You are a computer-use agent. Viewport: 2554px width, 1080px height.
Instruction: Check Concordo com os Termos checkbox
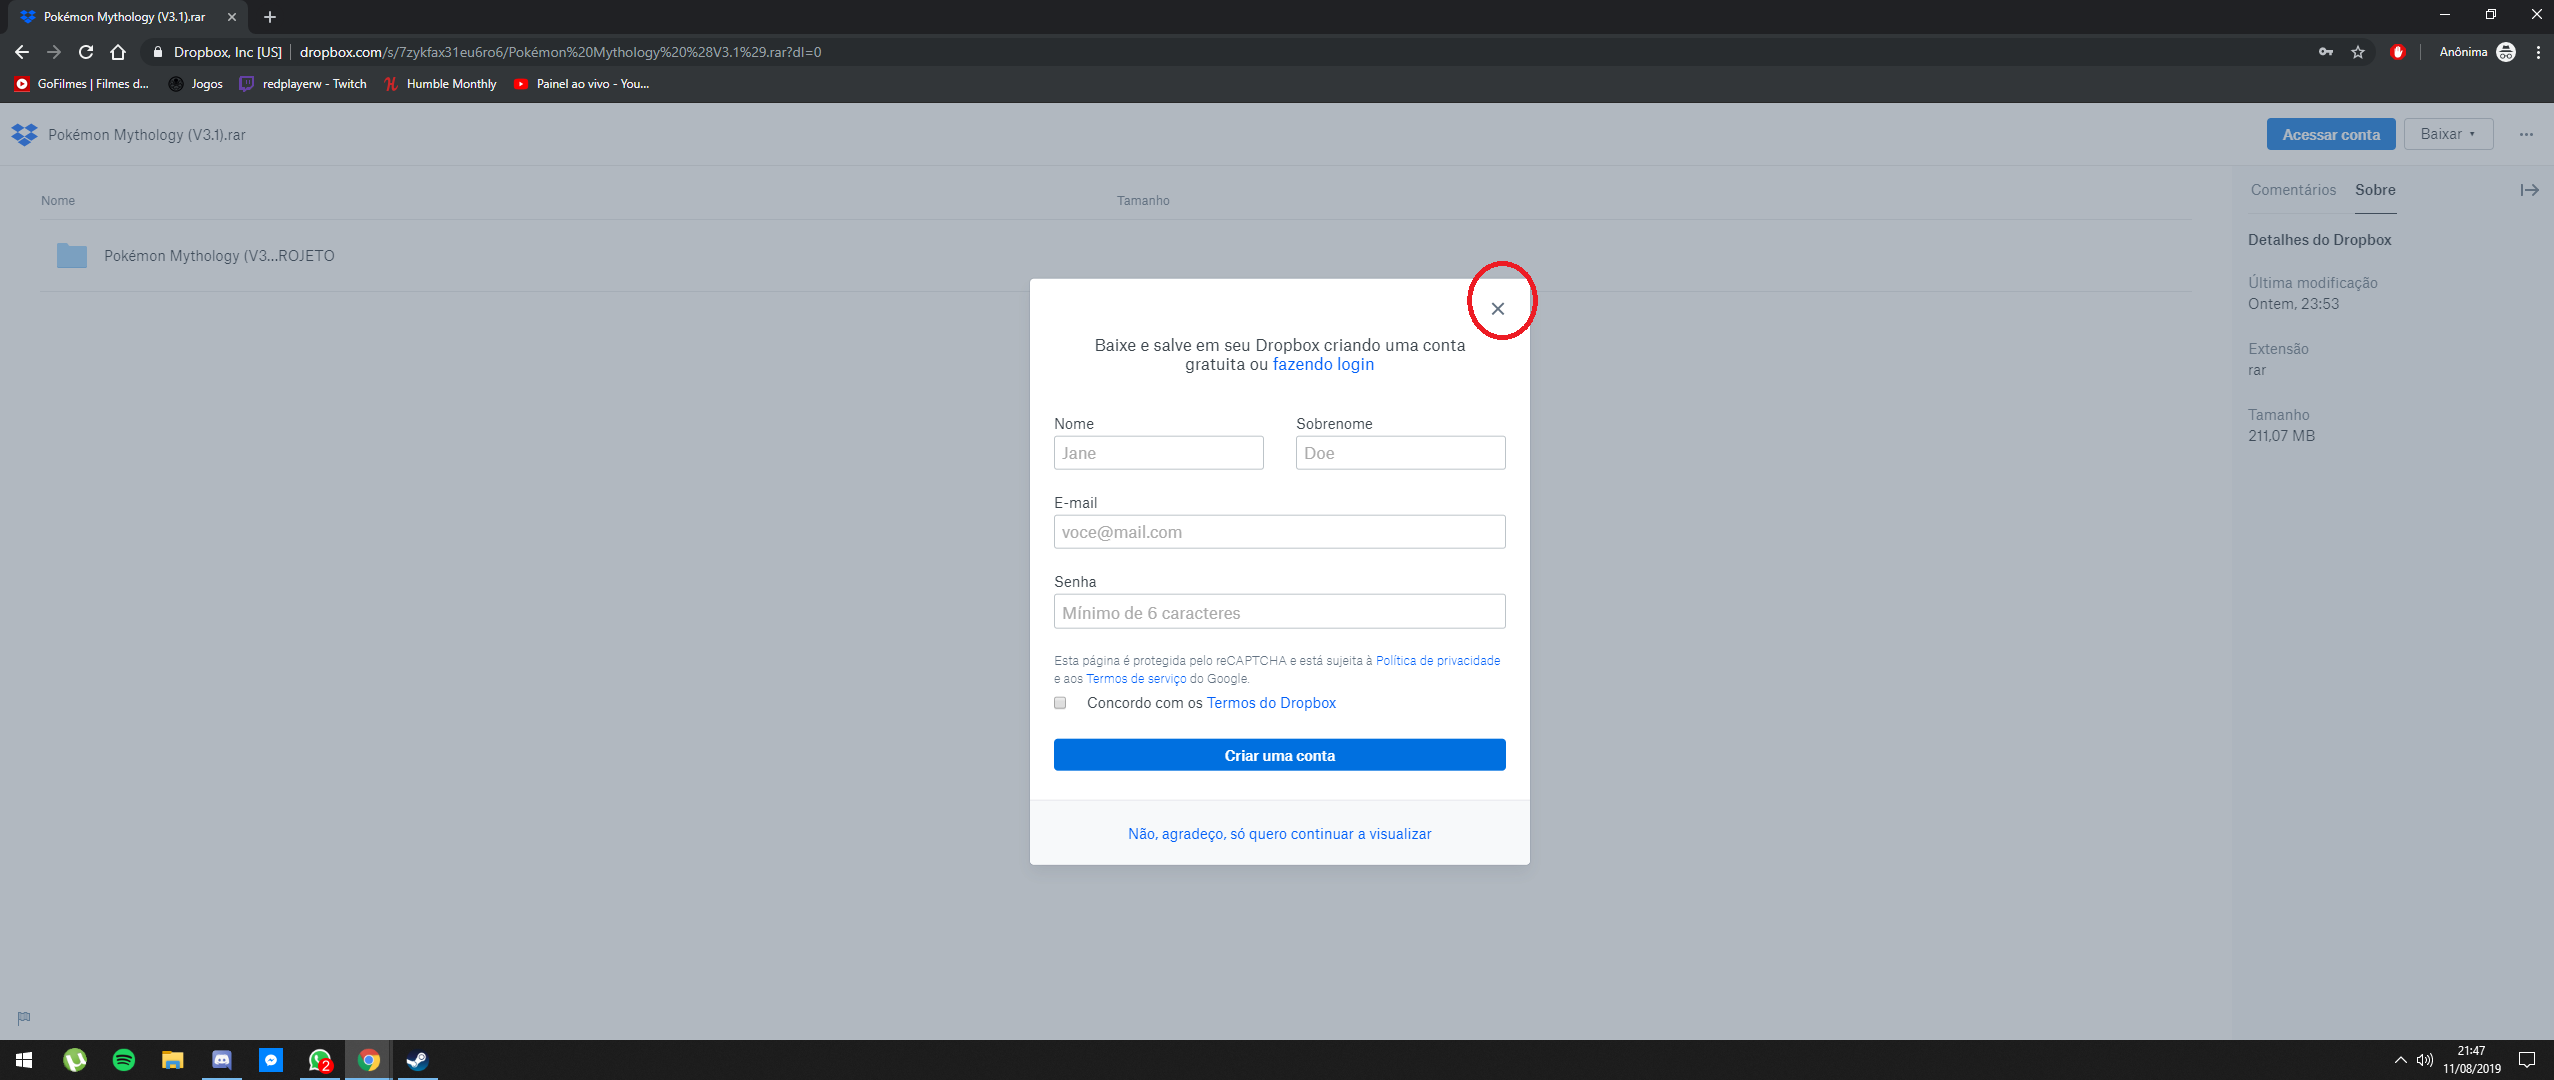(1060, 703)
